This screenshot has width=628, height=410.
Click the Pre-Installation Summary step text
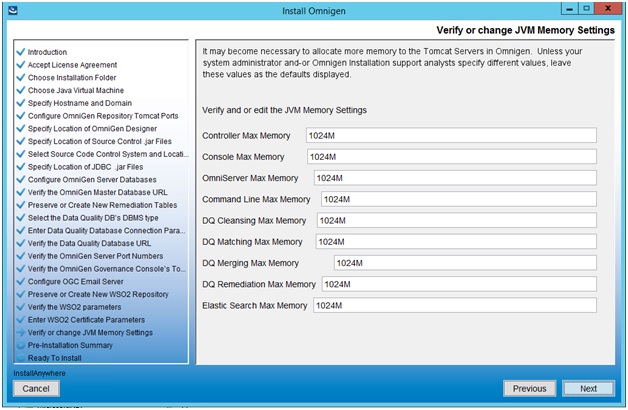click(x=70, y=345)
